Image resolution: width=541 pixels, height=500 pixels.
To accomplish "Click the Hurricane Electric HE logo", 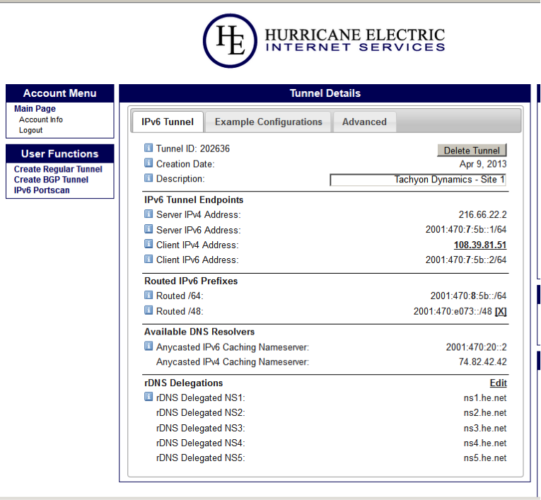I will pyautogui.click(x=230, y=41).
